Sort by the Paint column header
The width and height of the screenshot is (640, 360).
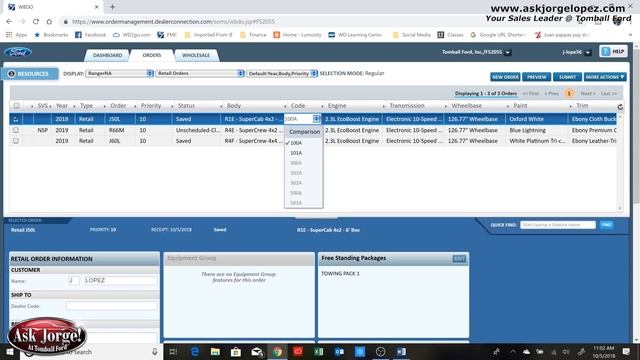point(520,106)
